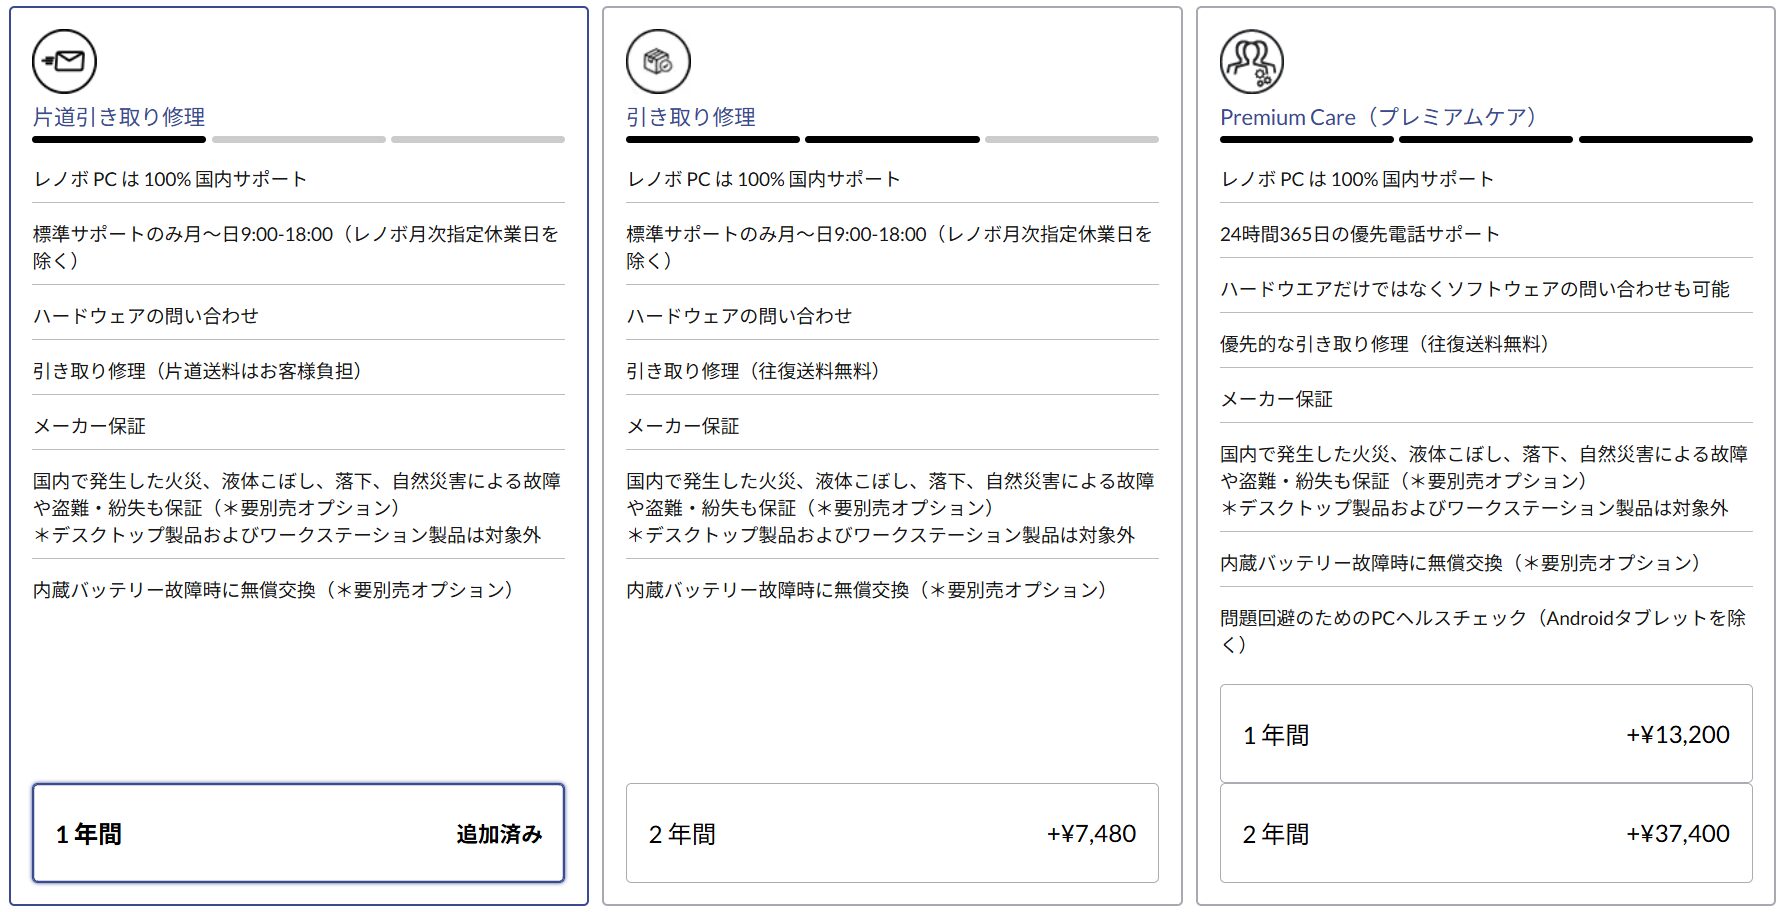Screen dimensions: 1779x912
Task: Choose Premium Care 1年間 +¥13,200 option
Action: pos(1486,734)
